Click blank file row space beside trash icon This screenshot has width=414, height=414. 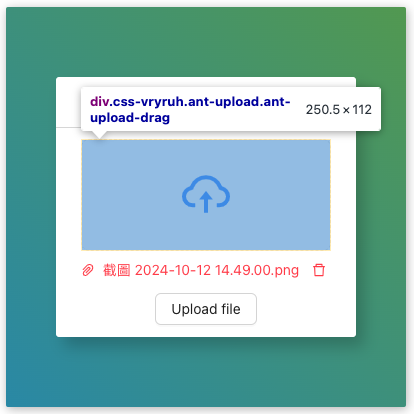pos(341,270)
